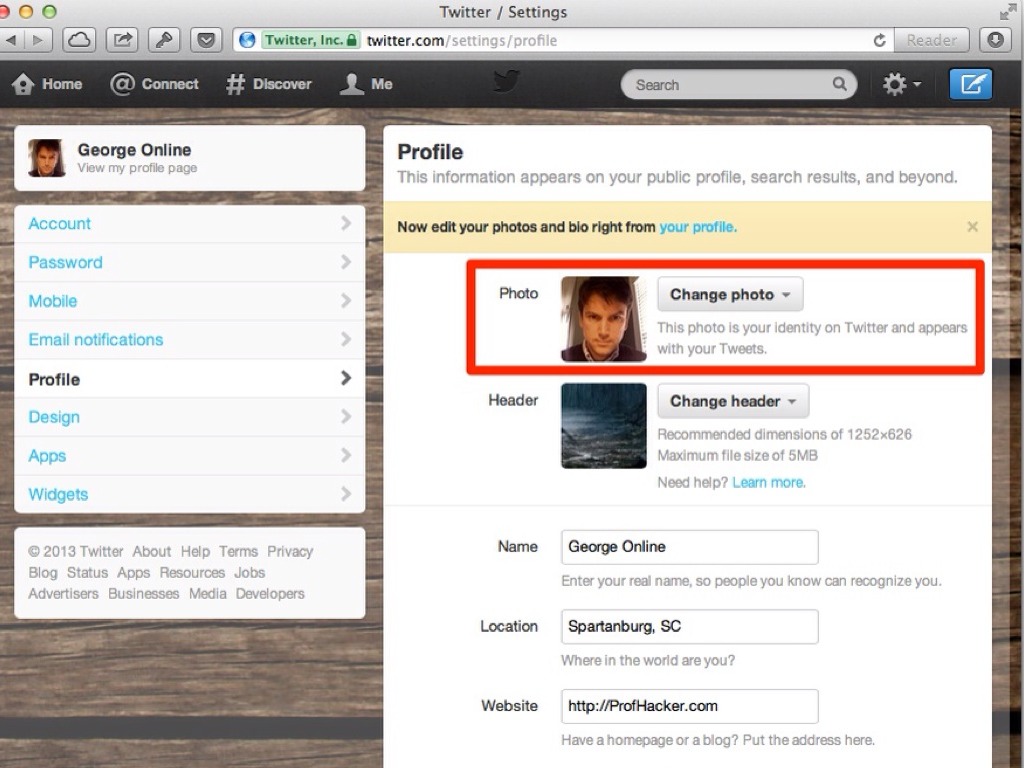
Task: Click the header image thumbnail
Action: [604, 426]
